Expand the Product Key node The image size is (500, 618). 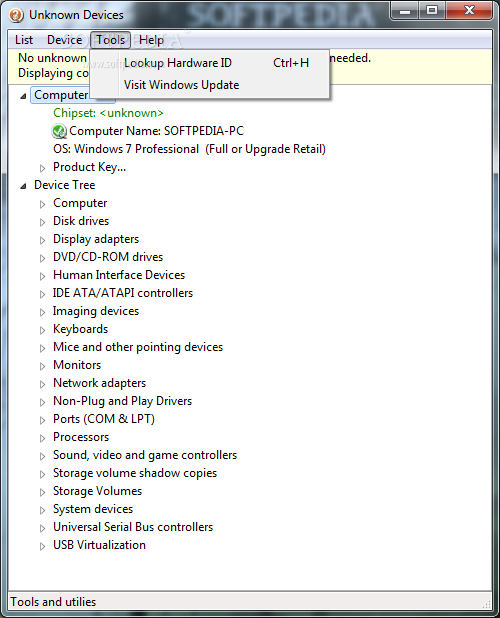43,168
